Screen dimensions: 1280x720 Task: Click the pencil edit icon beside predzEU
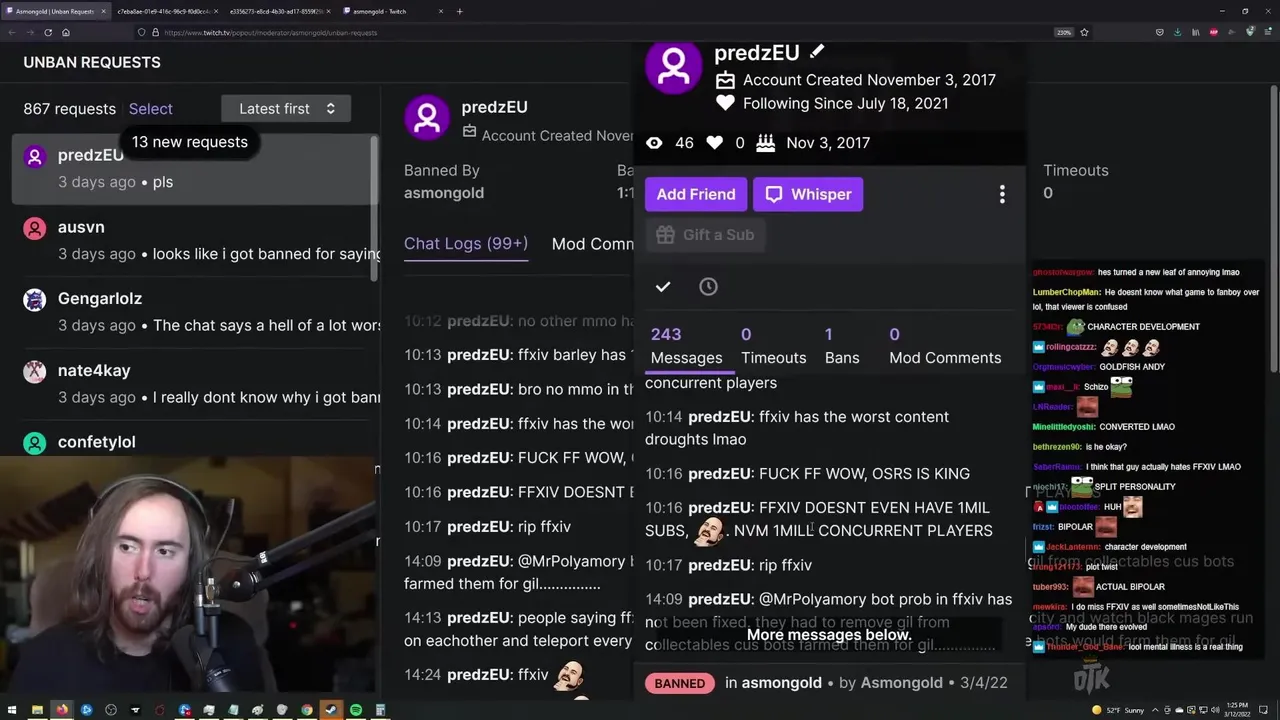coord(817,52)
